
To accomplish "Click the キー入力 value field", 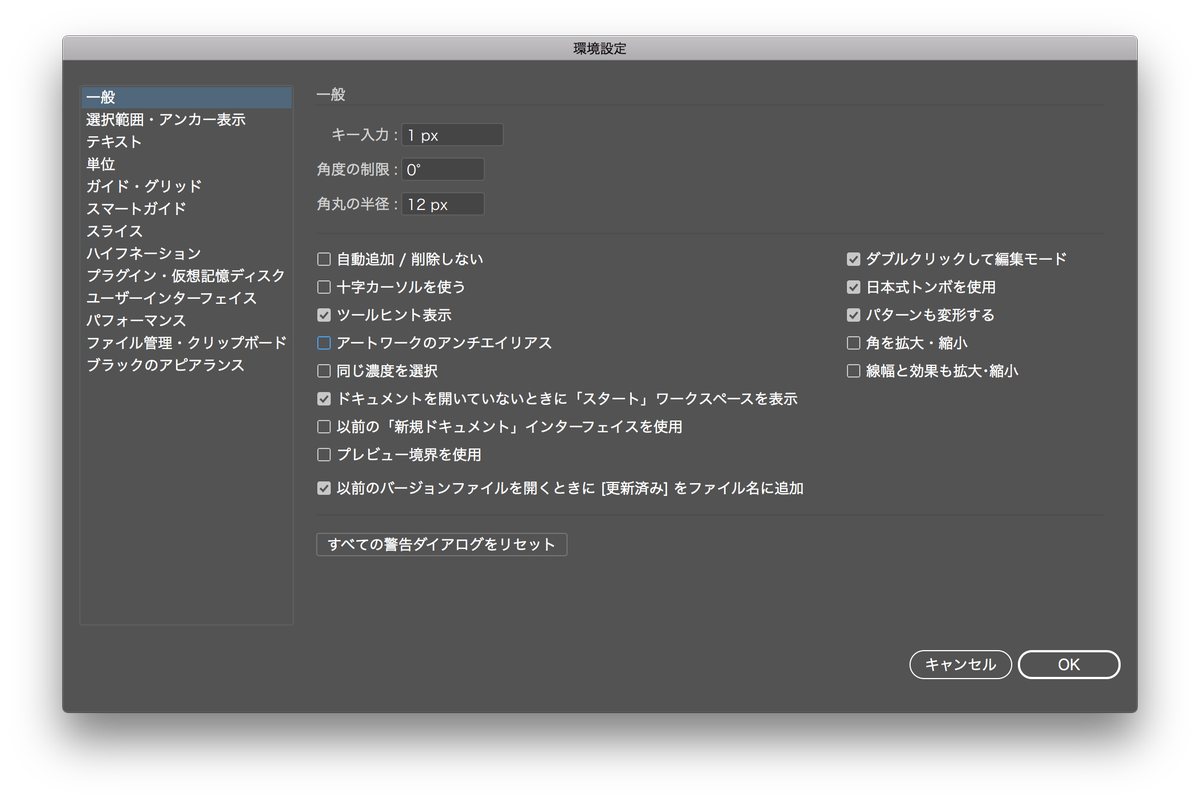I will click(x=450, y=133).
